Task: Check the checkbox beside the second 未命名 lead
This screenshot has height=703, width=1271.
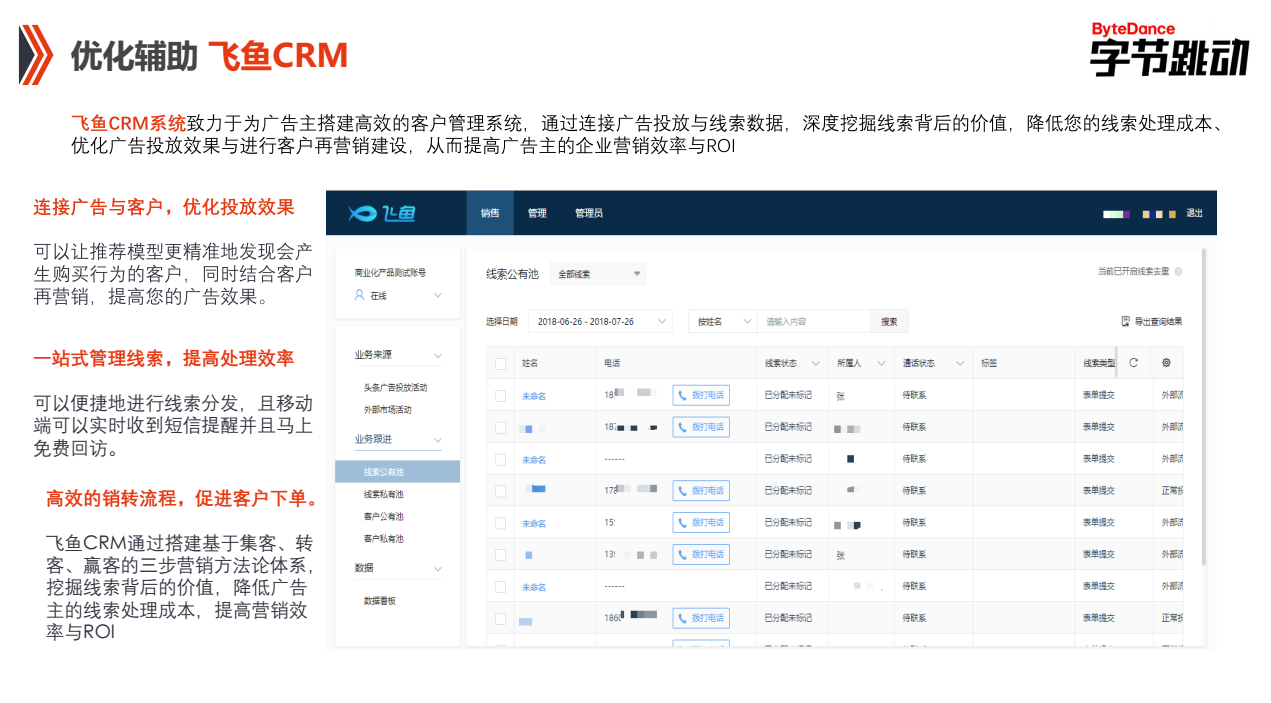Action: tap(501, 459)
